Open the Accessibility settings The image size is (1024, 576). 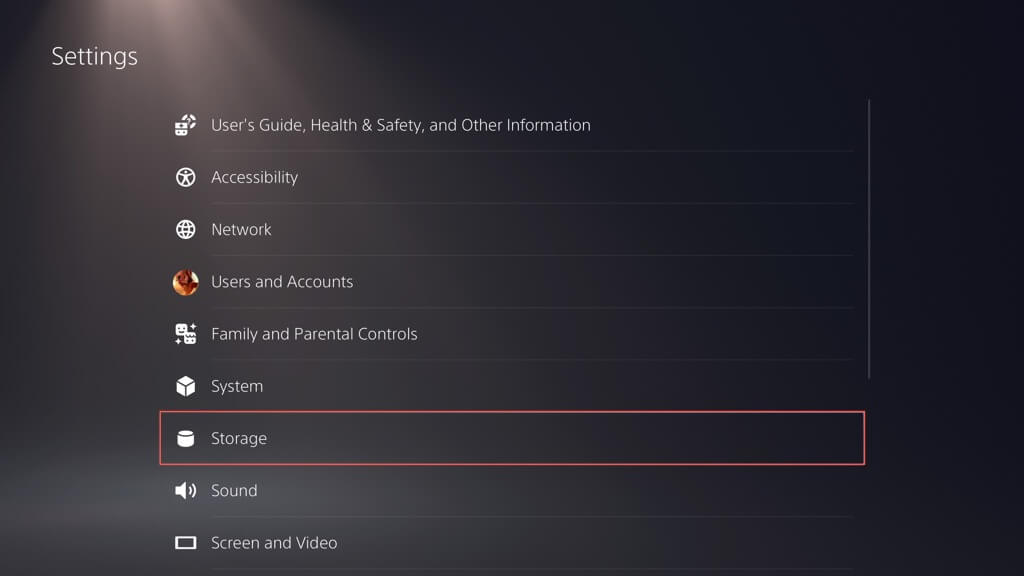254,177
